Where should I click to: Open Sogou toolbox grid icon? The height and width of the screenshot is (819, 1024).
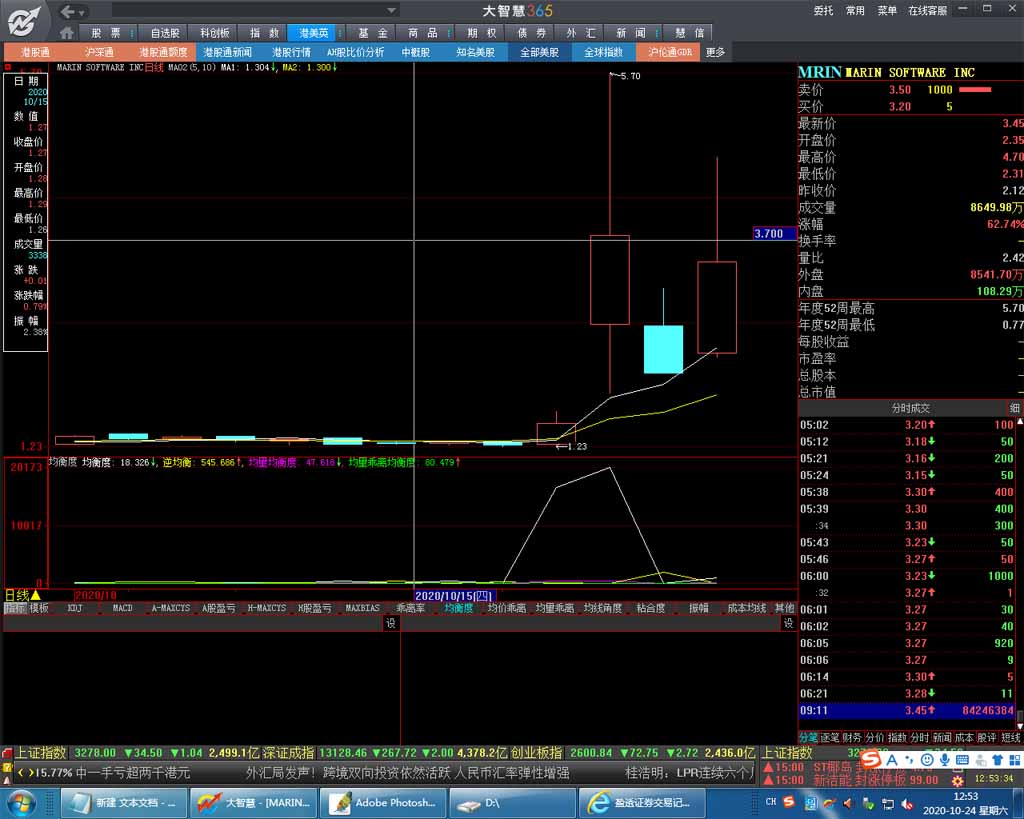click(x=1014, y=760)
